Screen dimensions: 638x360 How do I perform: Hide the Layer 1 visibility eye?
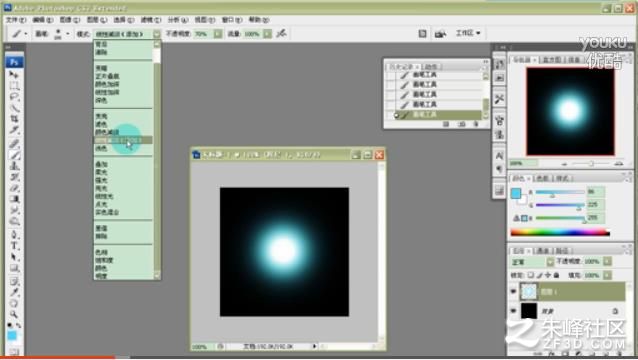click(513, 292)
